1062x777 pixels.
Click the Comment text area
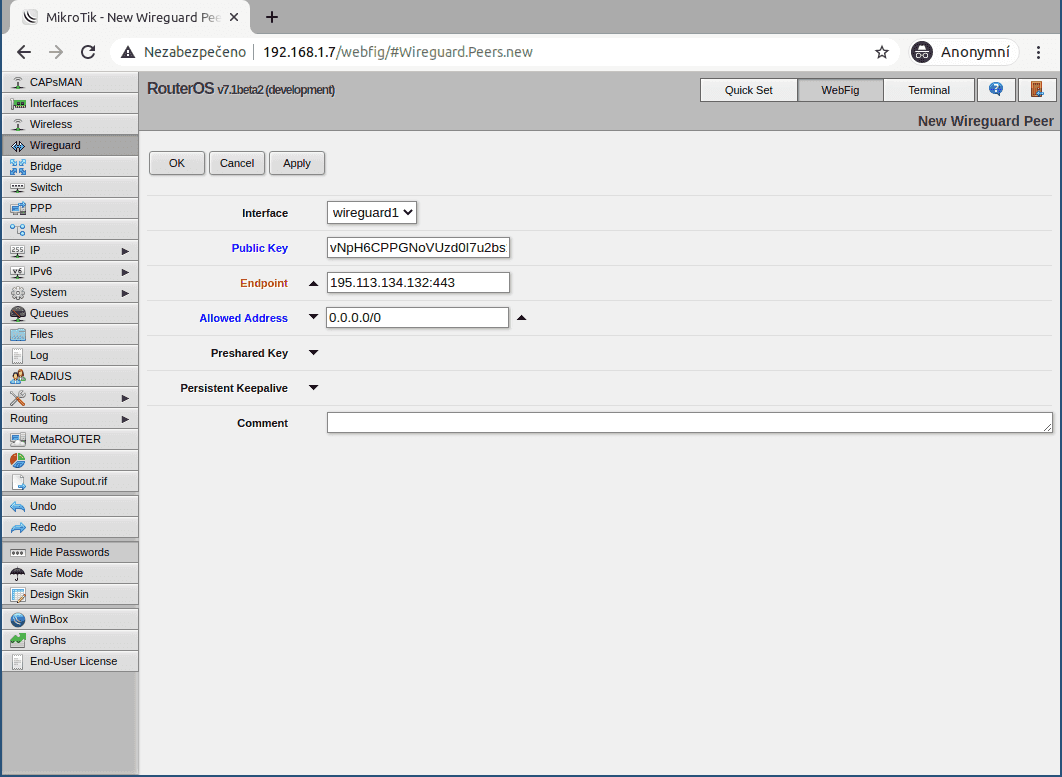point(689,423)
